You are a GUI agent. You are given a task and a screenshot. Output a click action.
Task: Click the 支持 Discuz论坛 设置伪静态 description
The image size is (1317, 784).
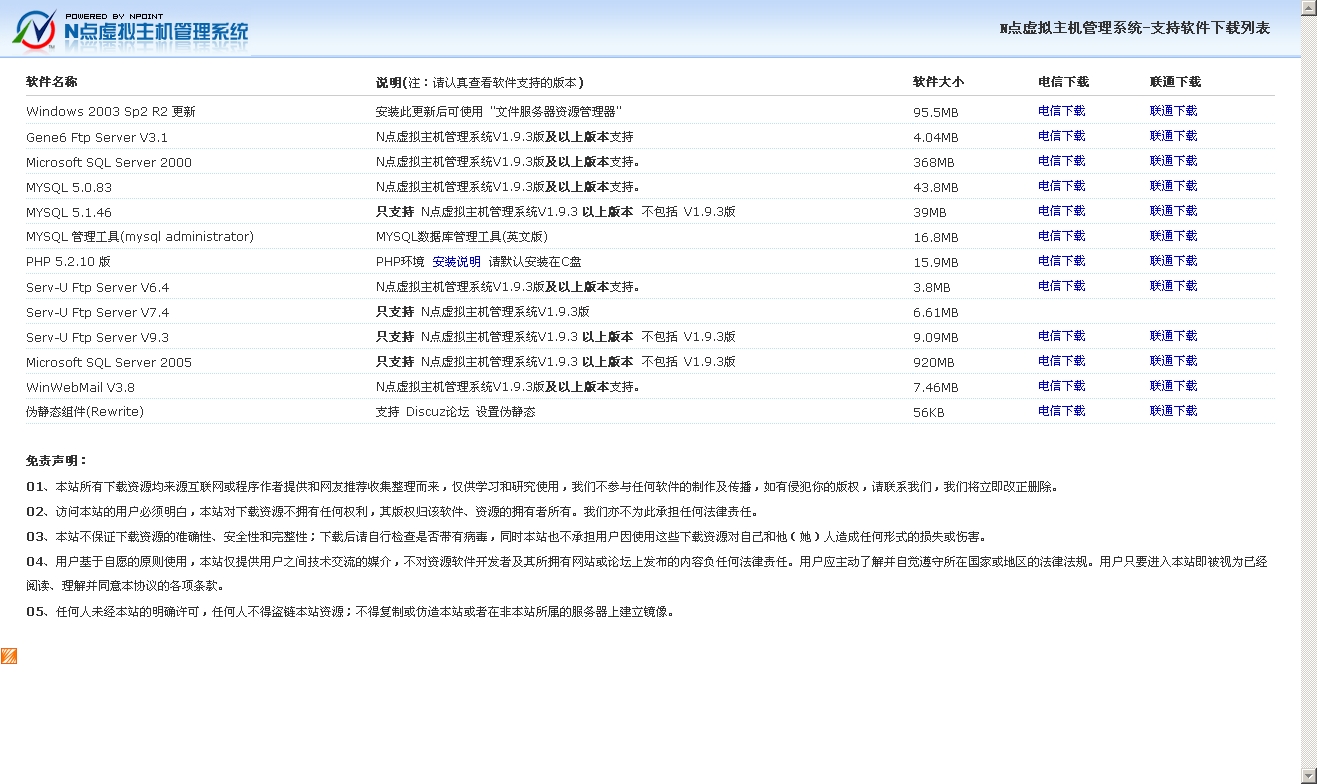click(455, 412)
